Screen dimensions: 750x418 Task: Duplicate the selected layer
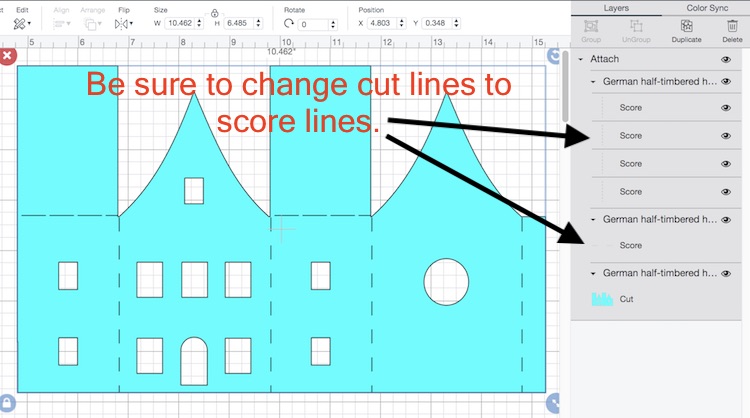686,26
